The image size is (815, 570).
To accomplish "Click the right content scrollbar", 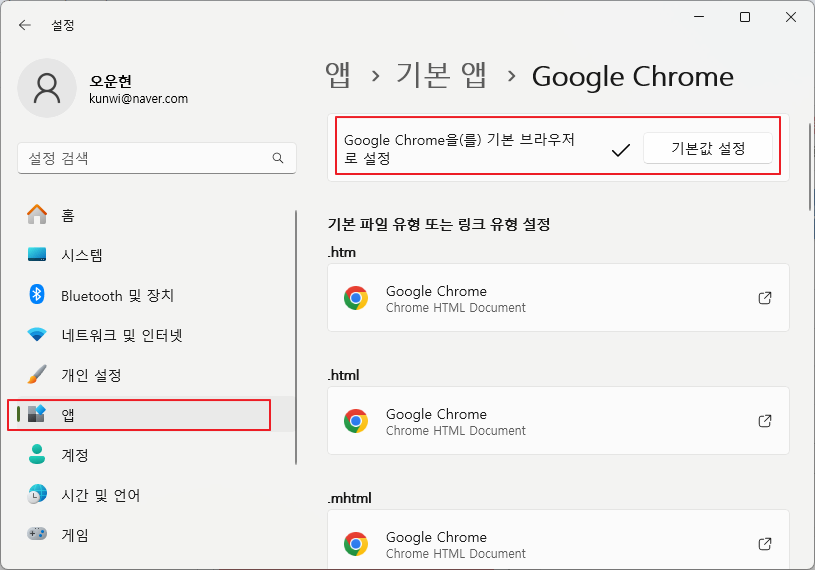I will [x=810, y=167].
